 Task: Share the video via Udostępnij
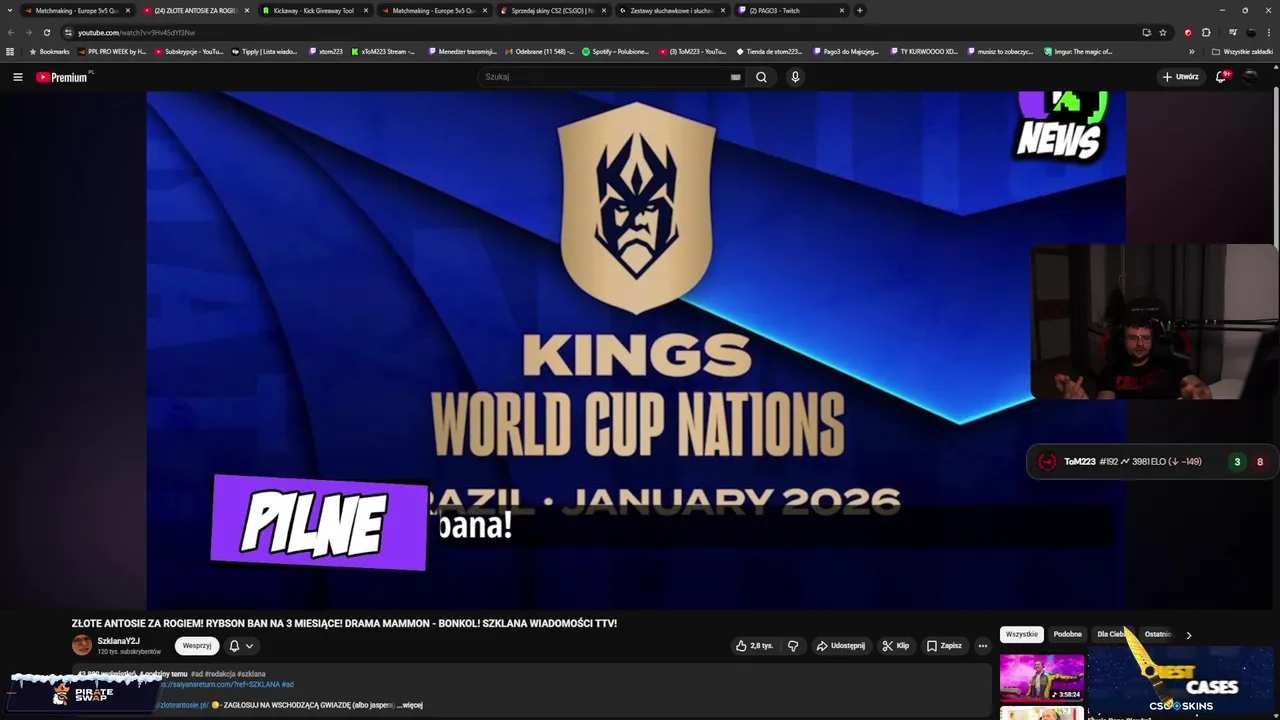click(x=840, y=646)
